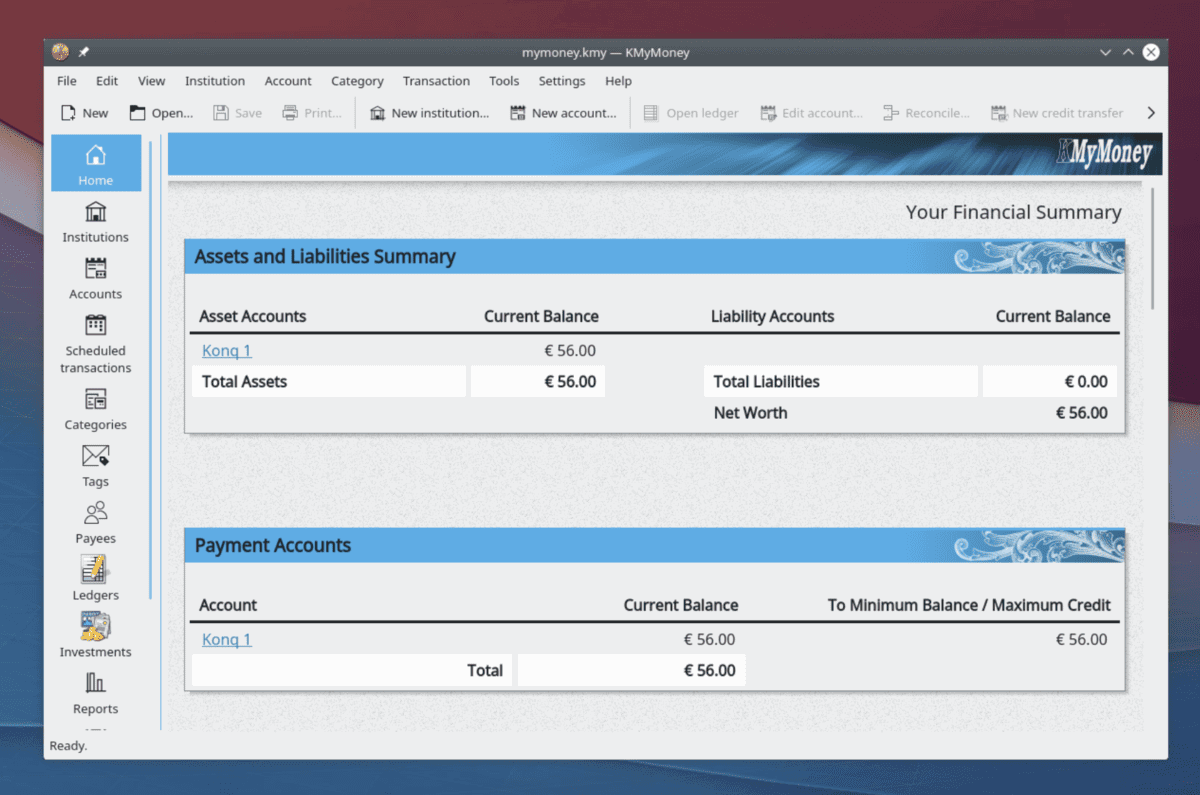Click the 'Asset Accounts' column header
Screen dimensions: 1200x795
[x=253, y=317]
